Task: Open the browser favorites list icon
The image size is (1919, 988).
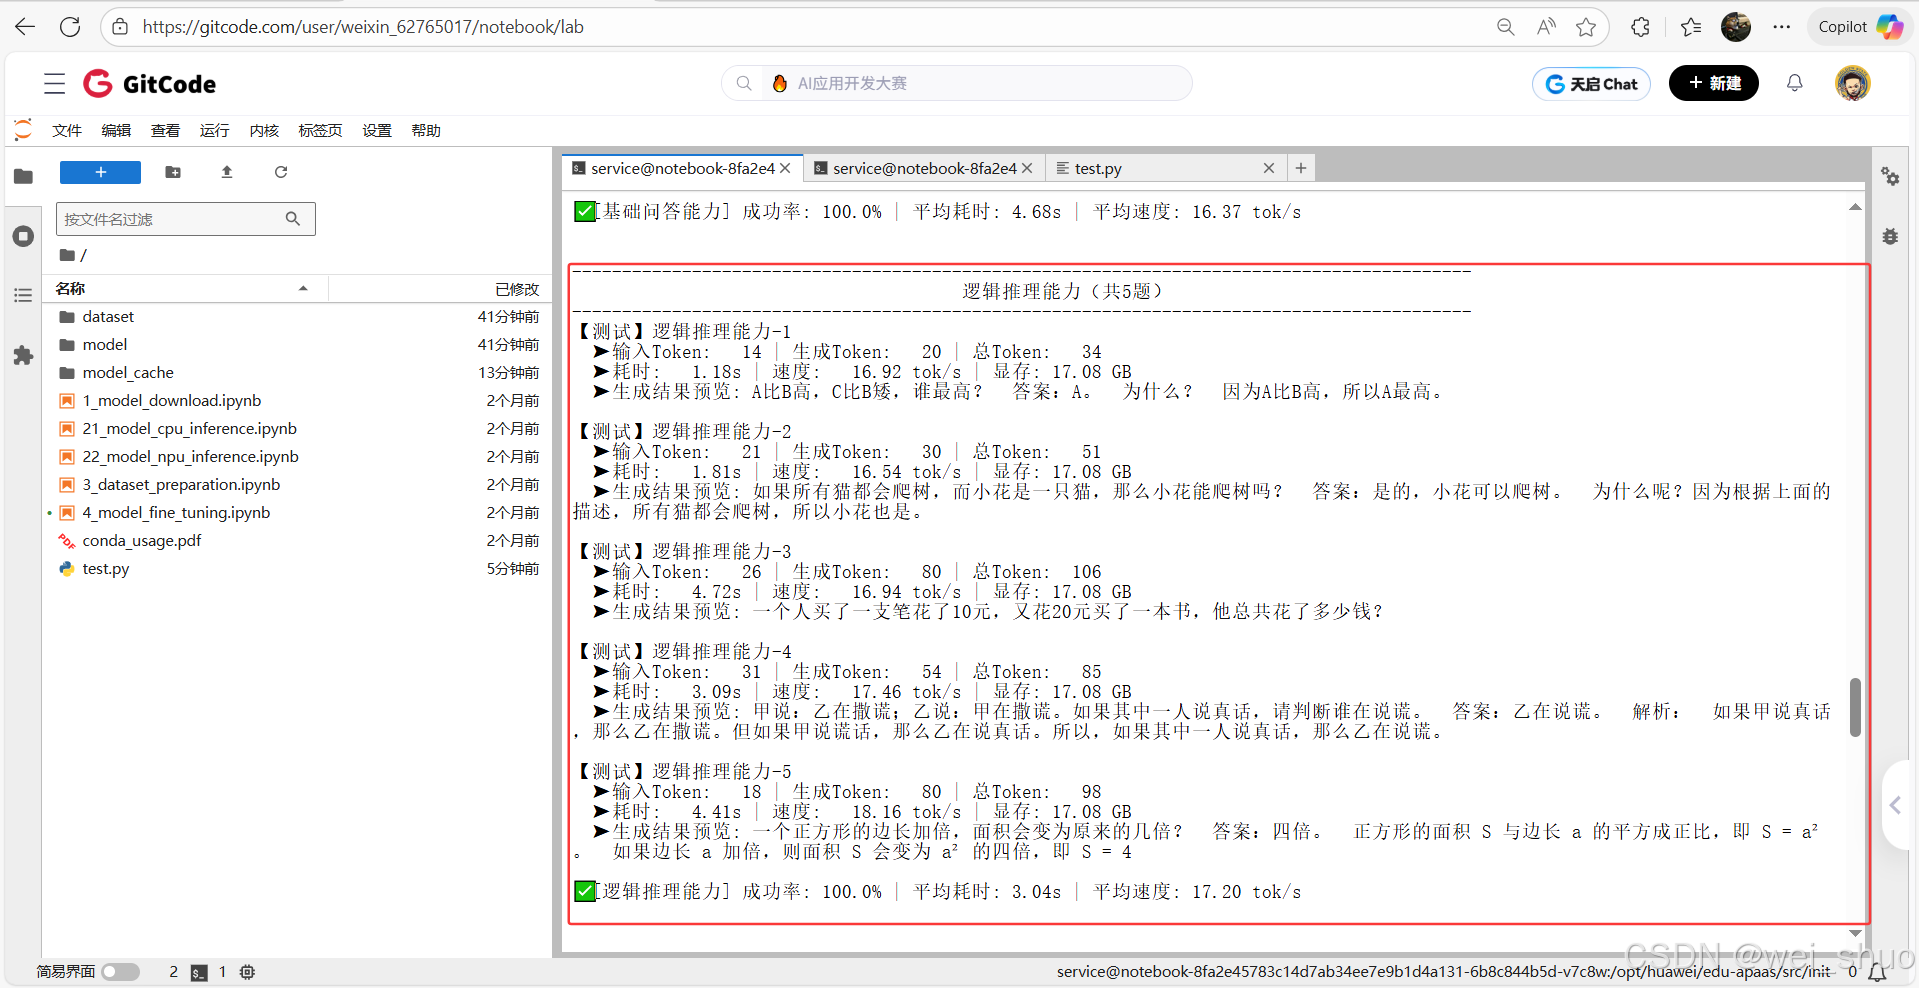Action: 1691,27
